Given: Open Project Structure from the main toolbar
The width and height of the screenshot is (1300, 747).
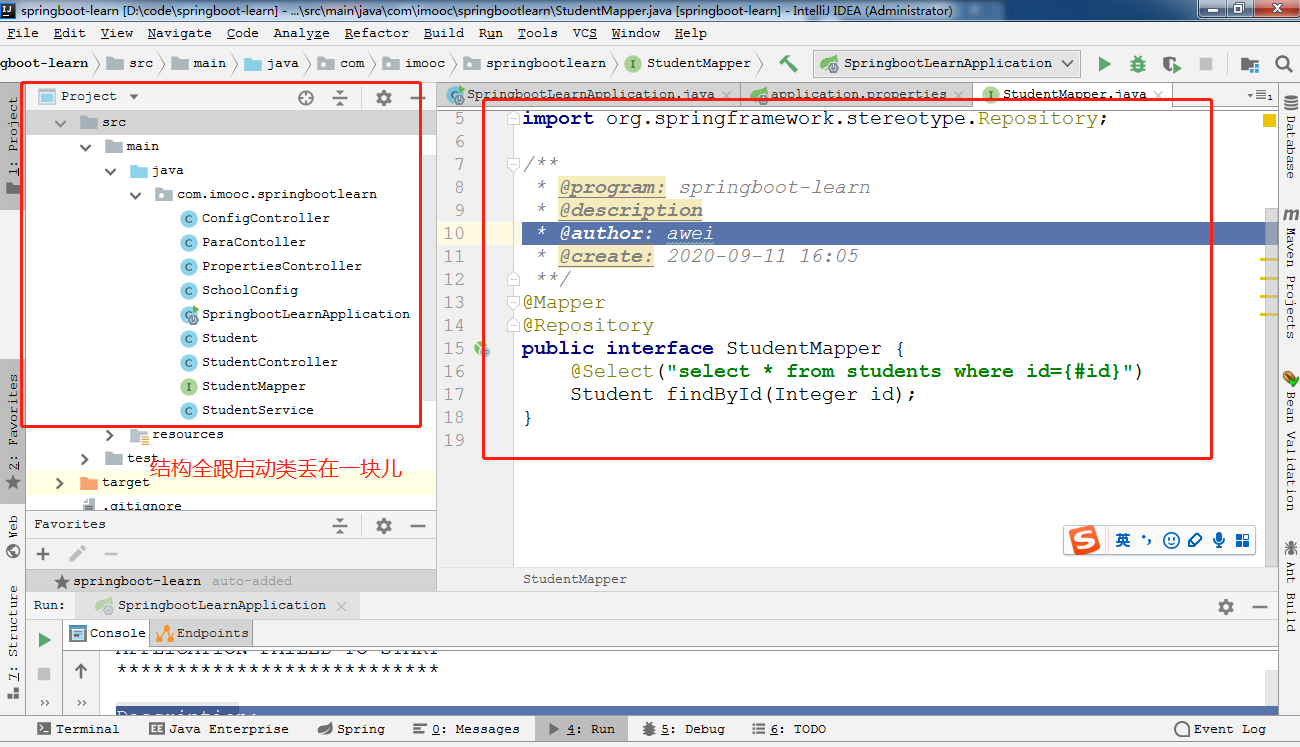Looking at the screenshot, I should 1250,63.
